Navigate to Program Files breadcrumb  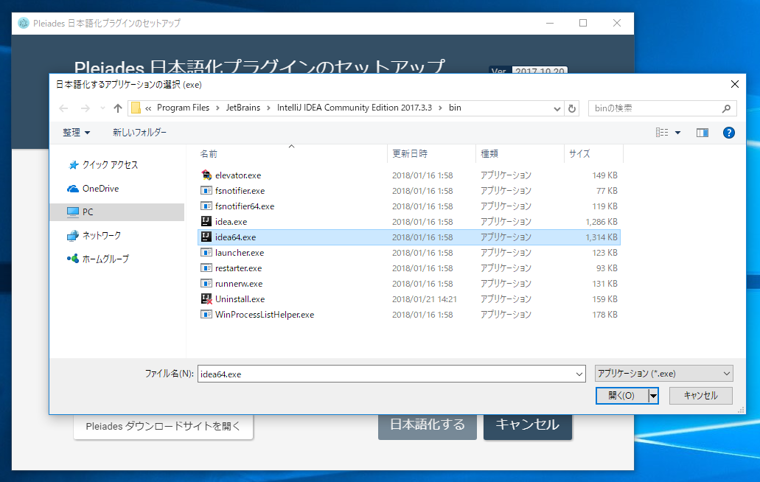click(x=183, y=108)
